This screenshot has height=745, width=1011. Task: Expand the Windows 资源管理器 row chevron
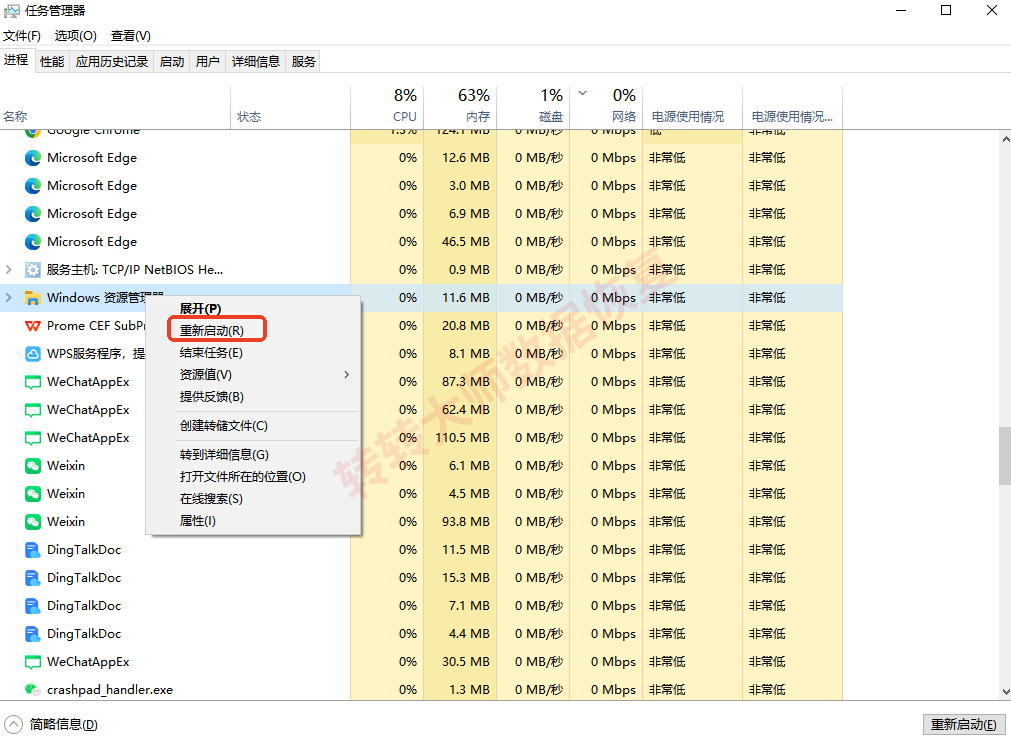tap(9, 297)
